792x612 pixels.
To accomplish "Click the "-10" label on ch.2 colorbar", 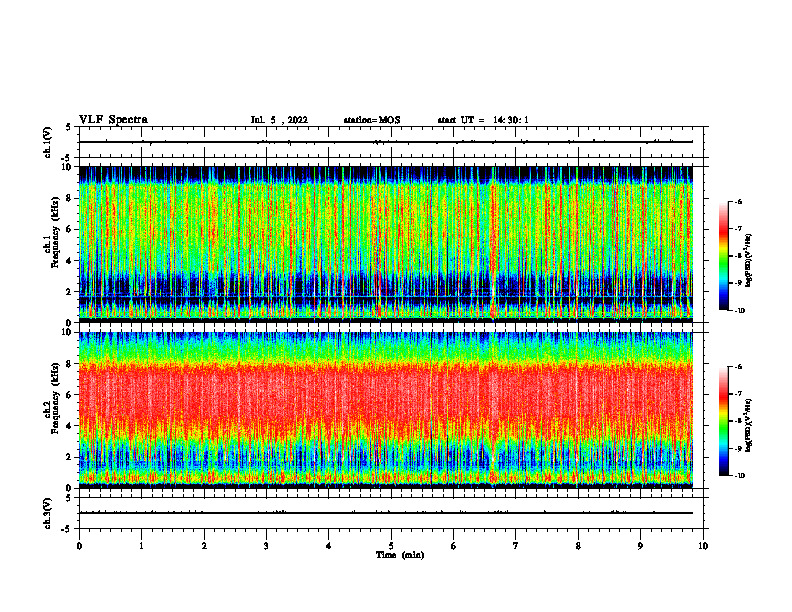I will pyautogui.click(x=739, y=476).
